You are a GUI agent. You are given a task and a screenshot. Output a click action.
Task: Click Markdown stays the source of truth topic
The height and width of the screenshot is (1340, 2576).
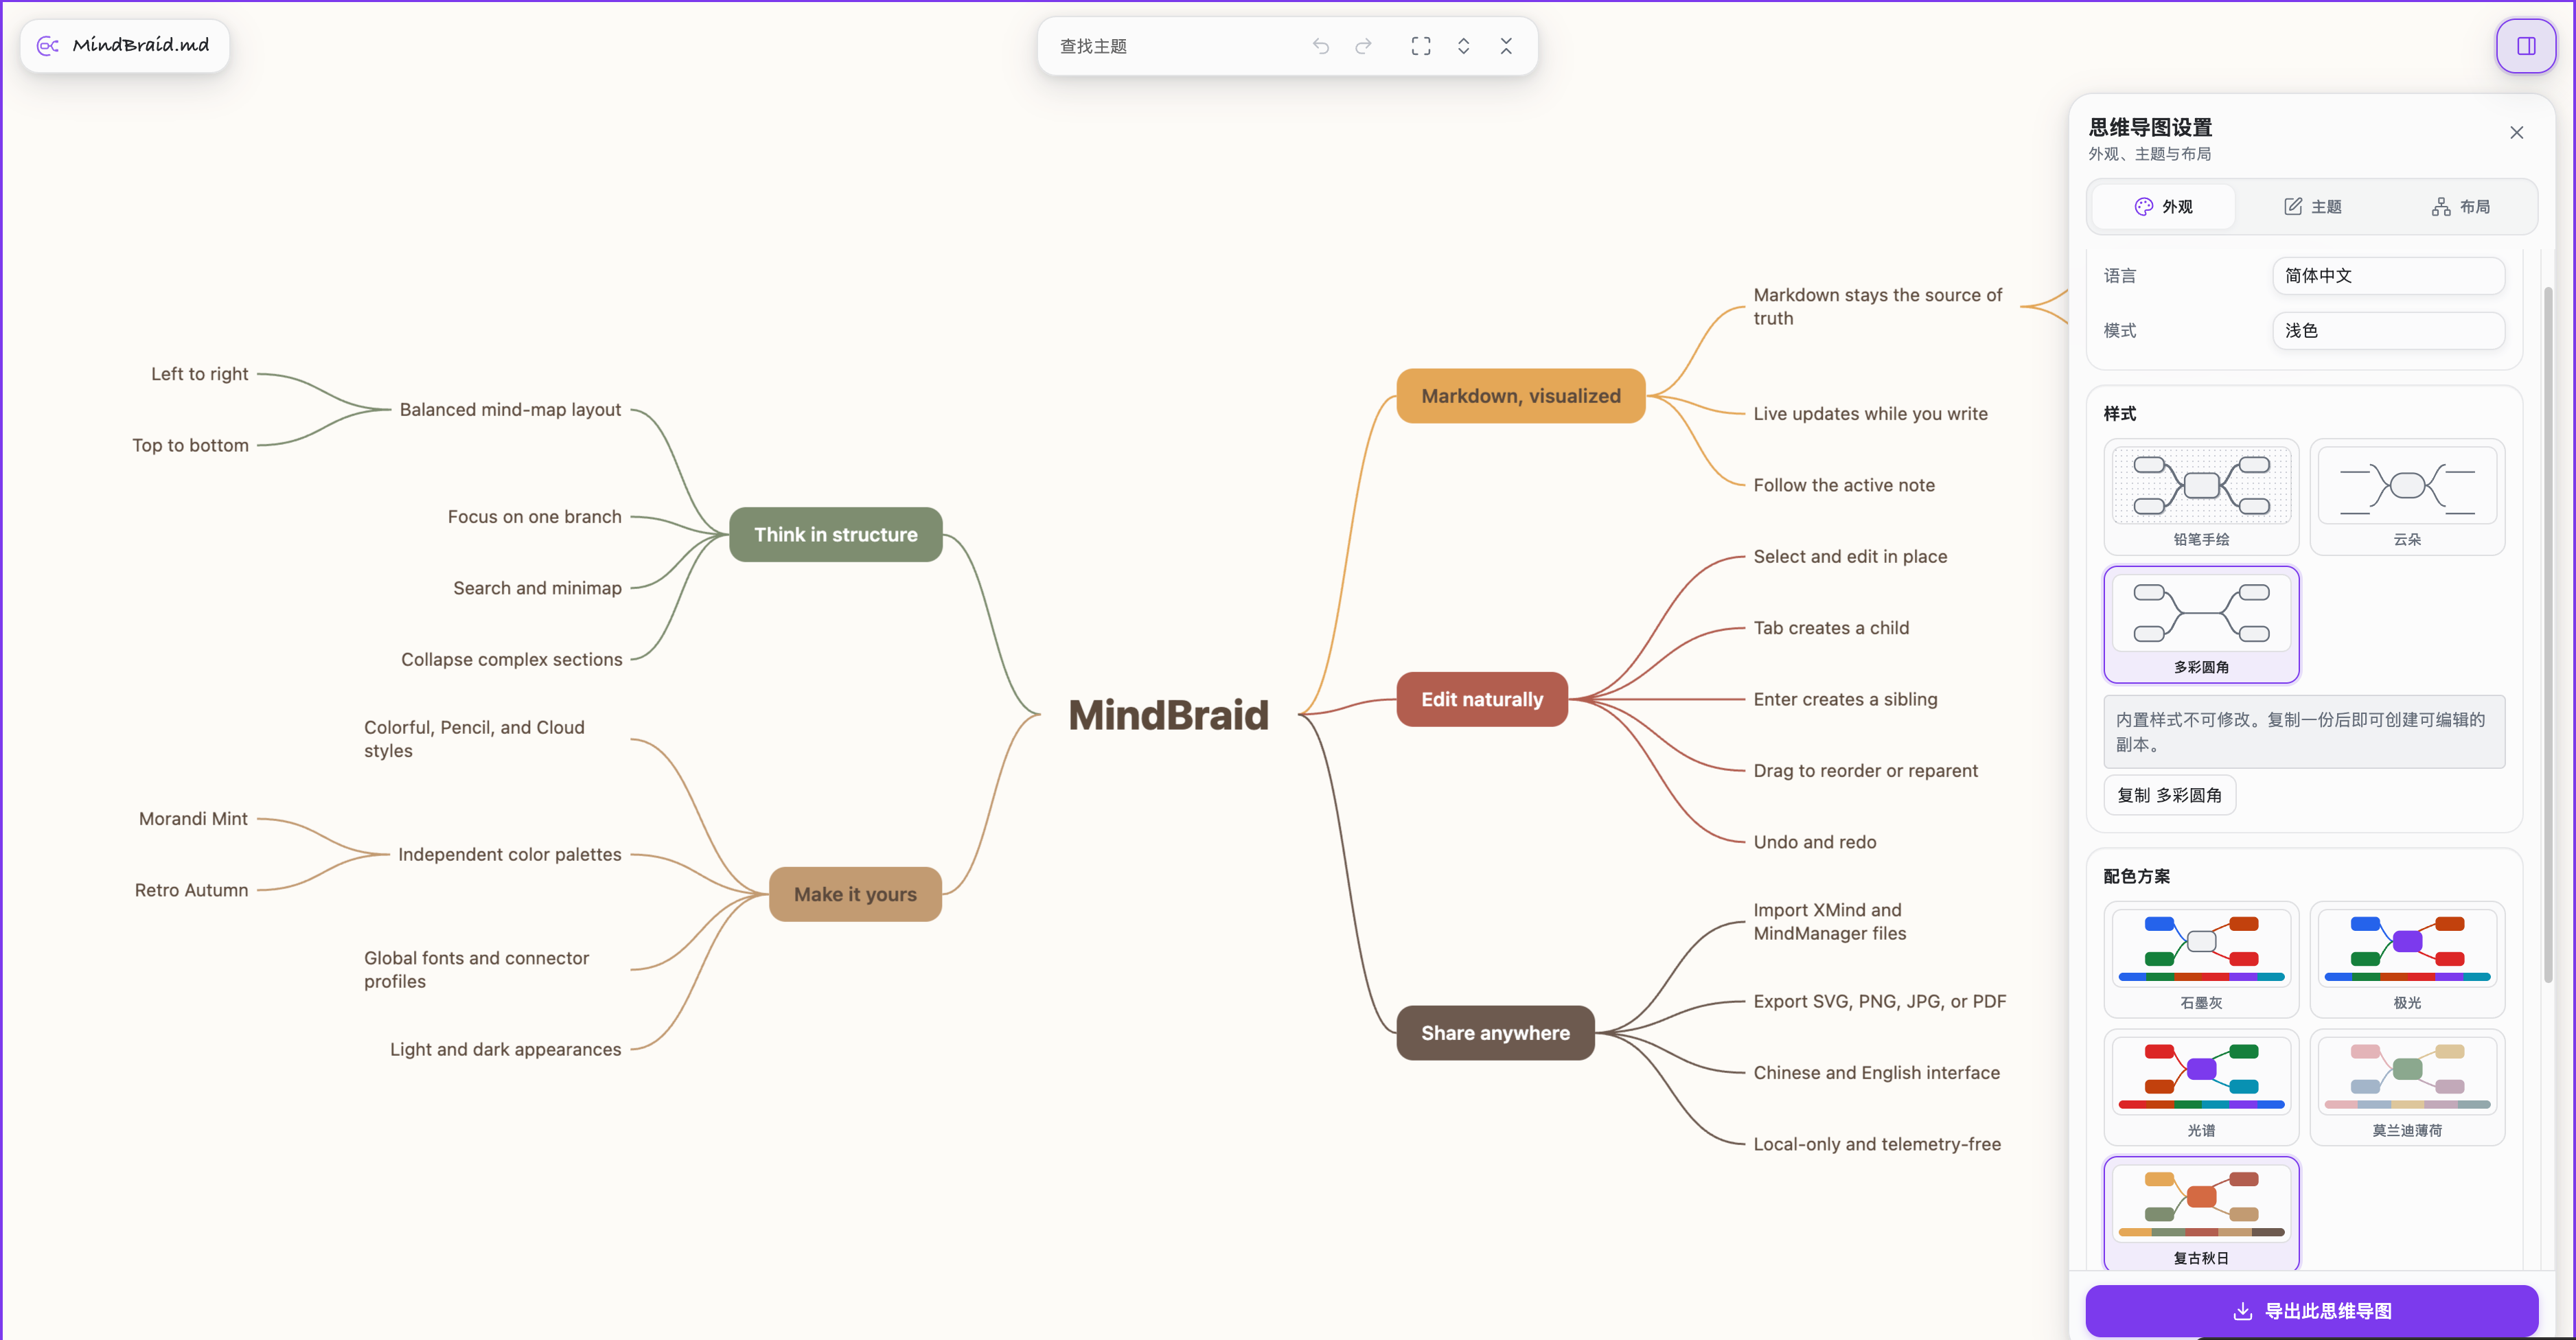(x=1877, y=306)
